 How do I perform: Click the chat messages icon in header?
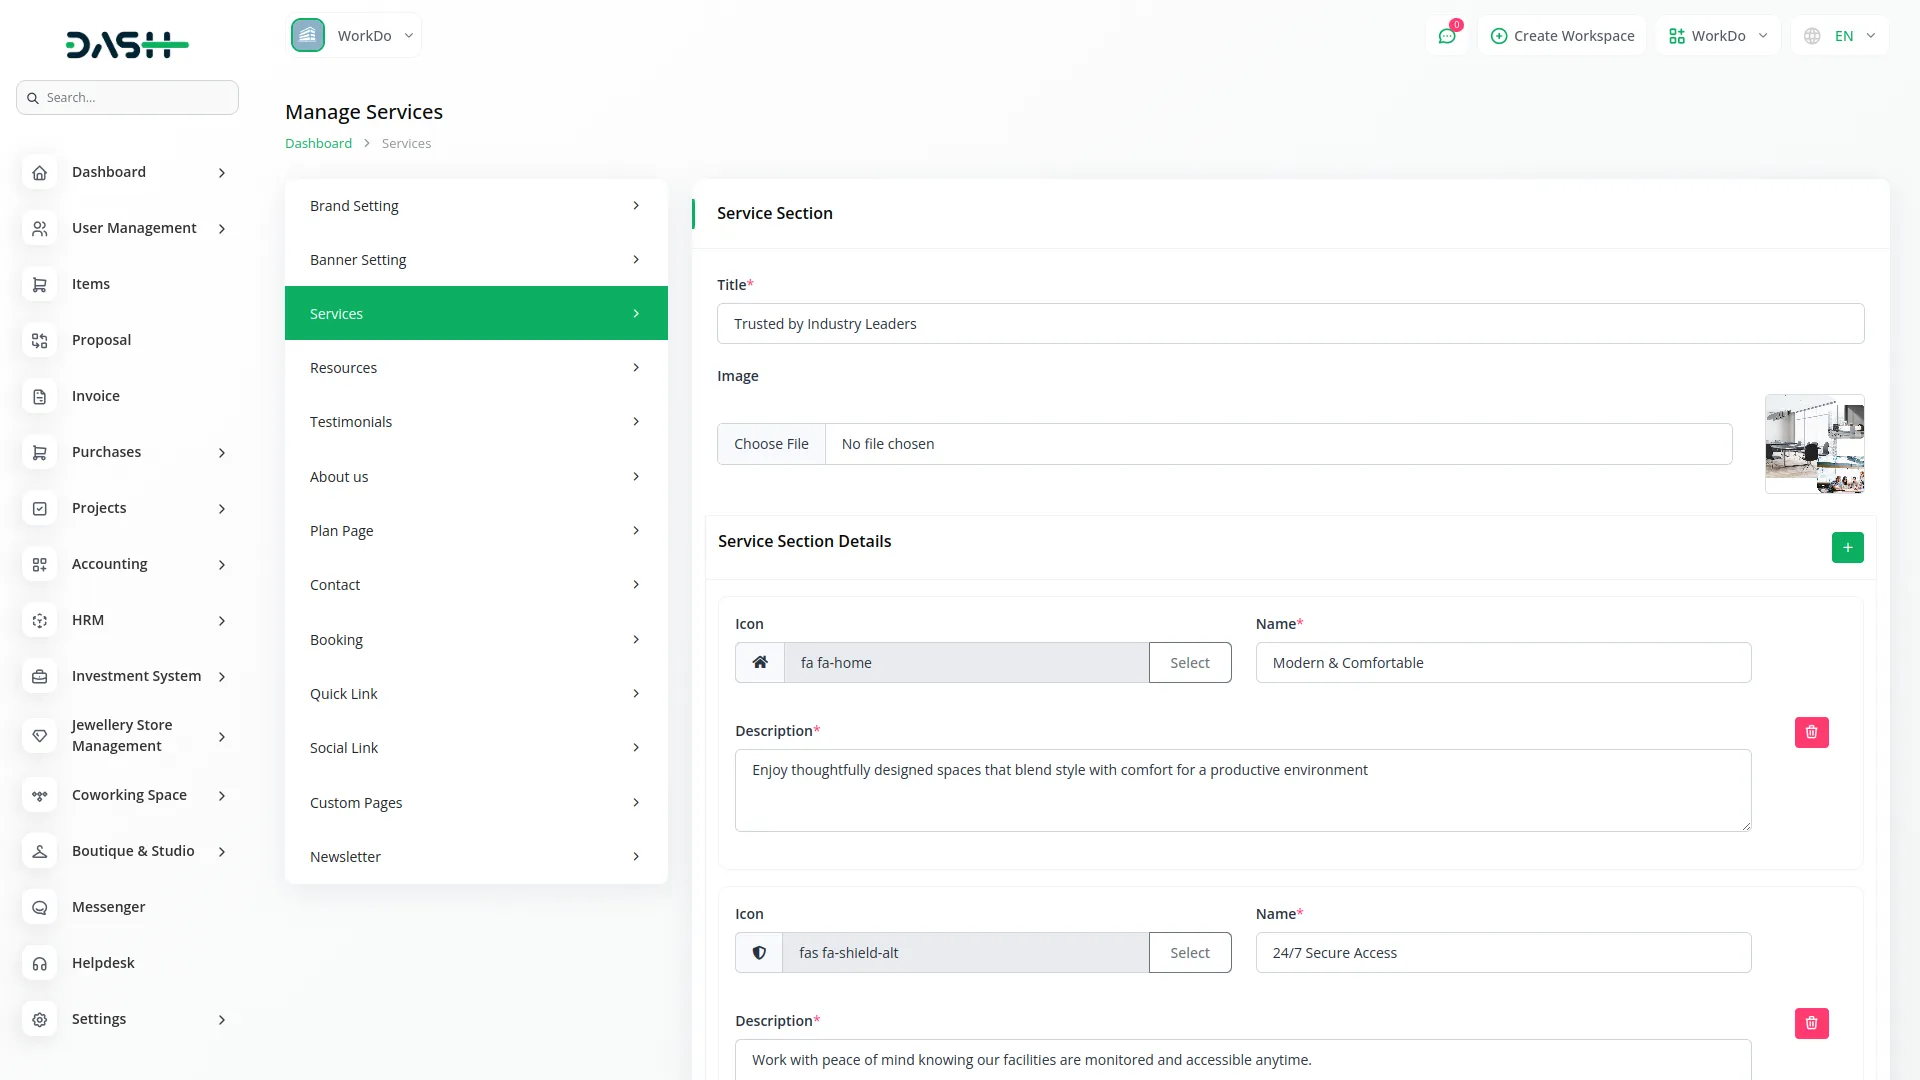point(1447,36)
